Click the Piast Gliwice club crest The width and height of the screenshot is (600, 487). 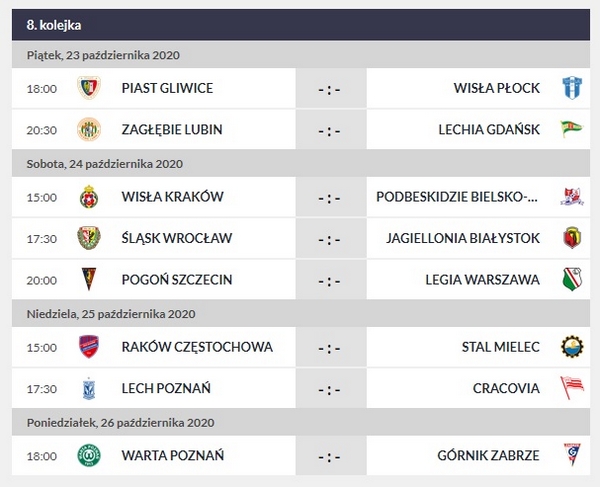90,88
